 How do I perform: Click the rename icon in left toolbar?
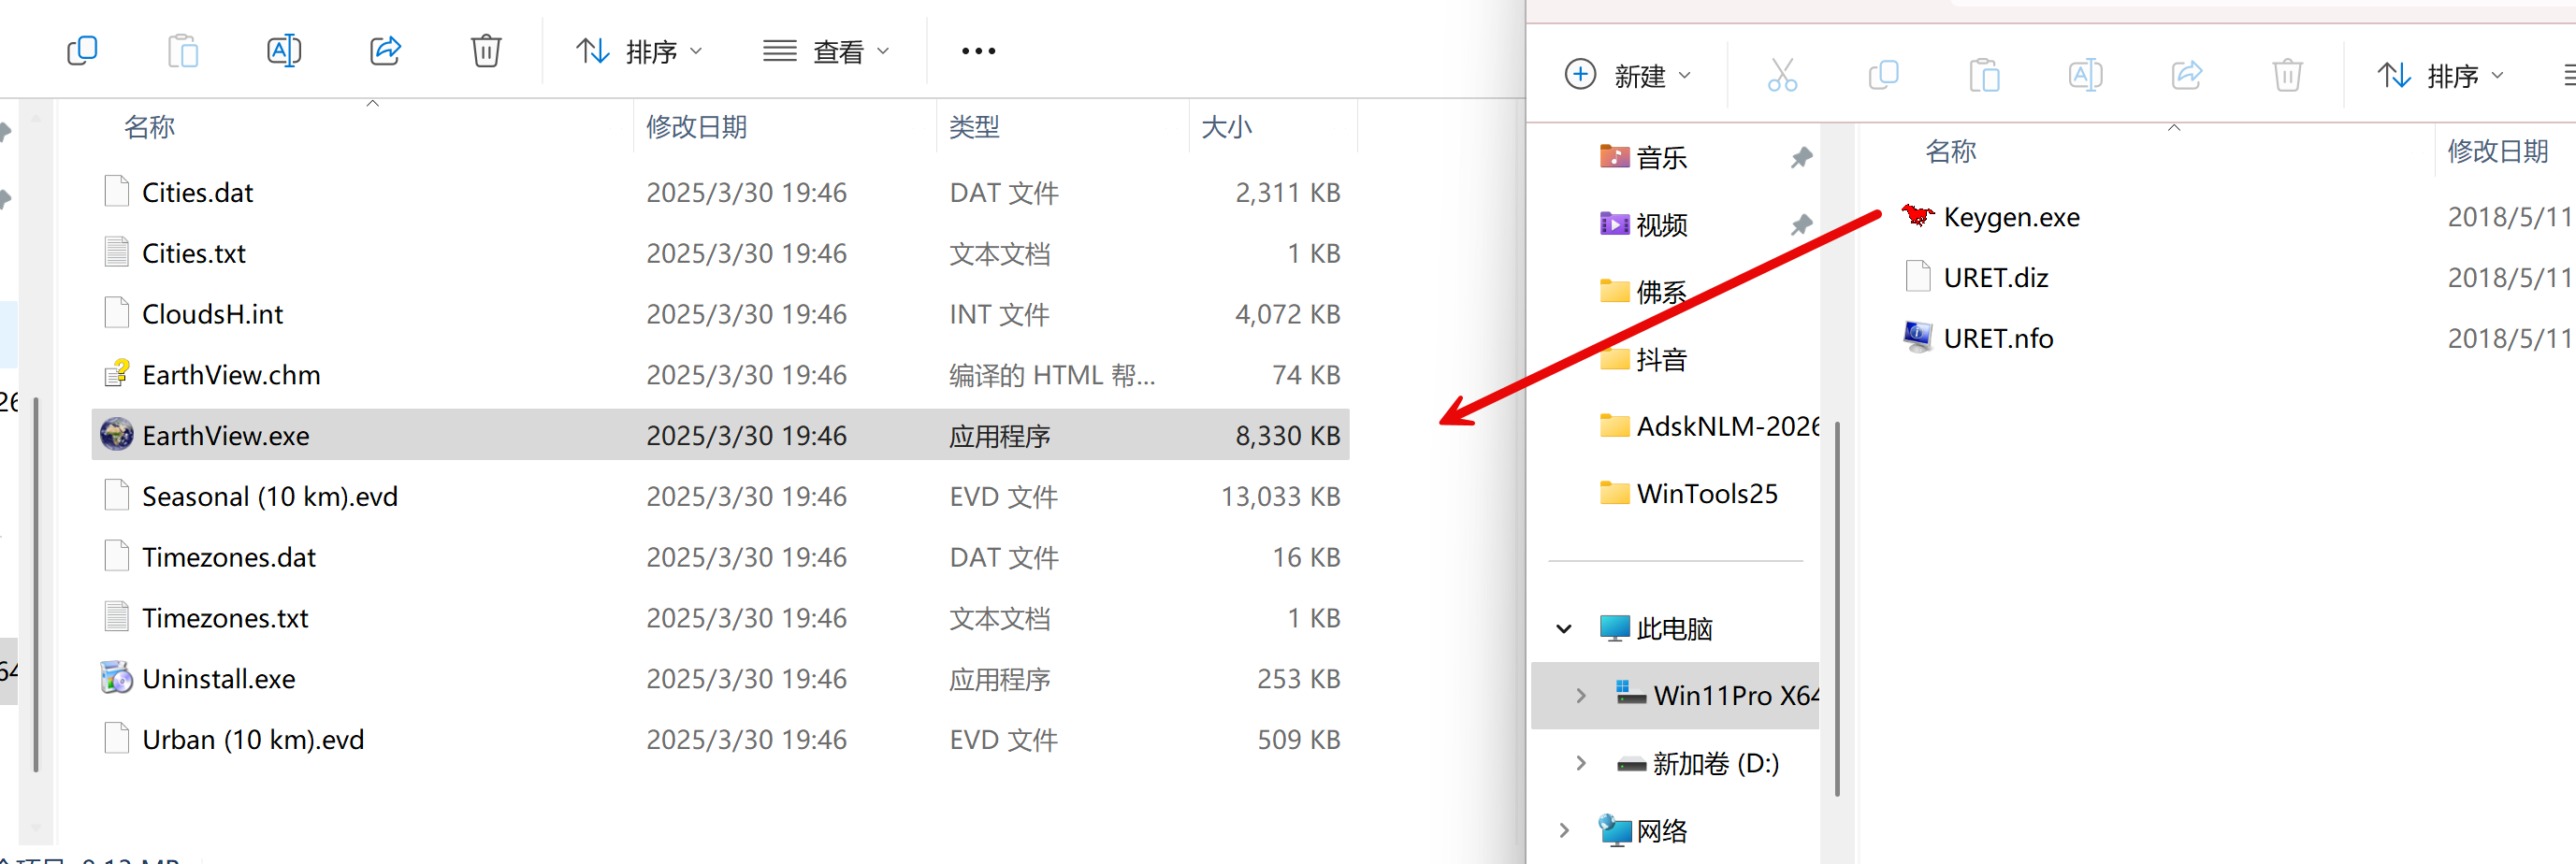pyautogui.click(x=284, y=50)
